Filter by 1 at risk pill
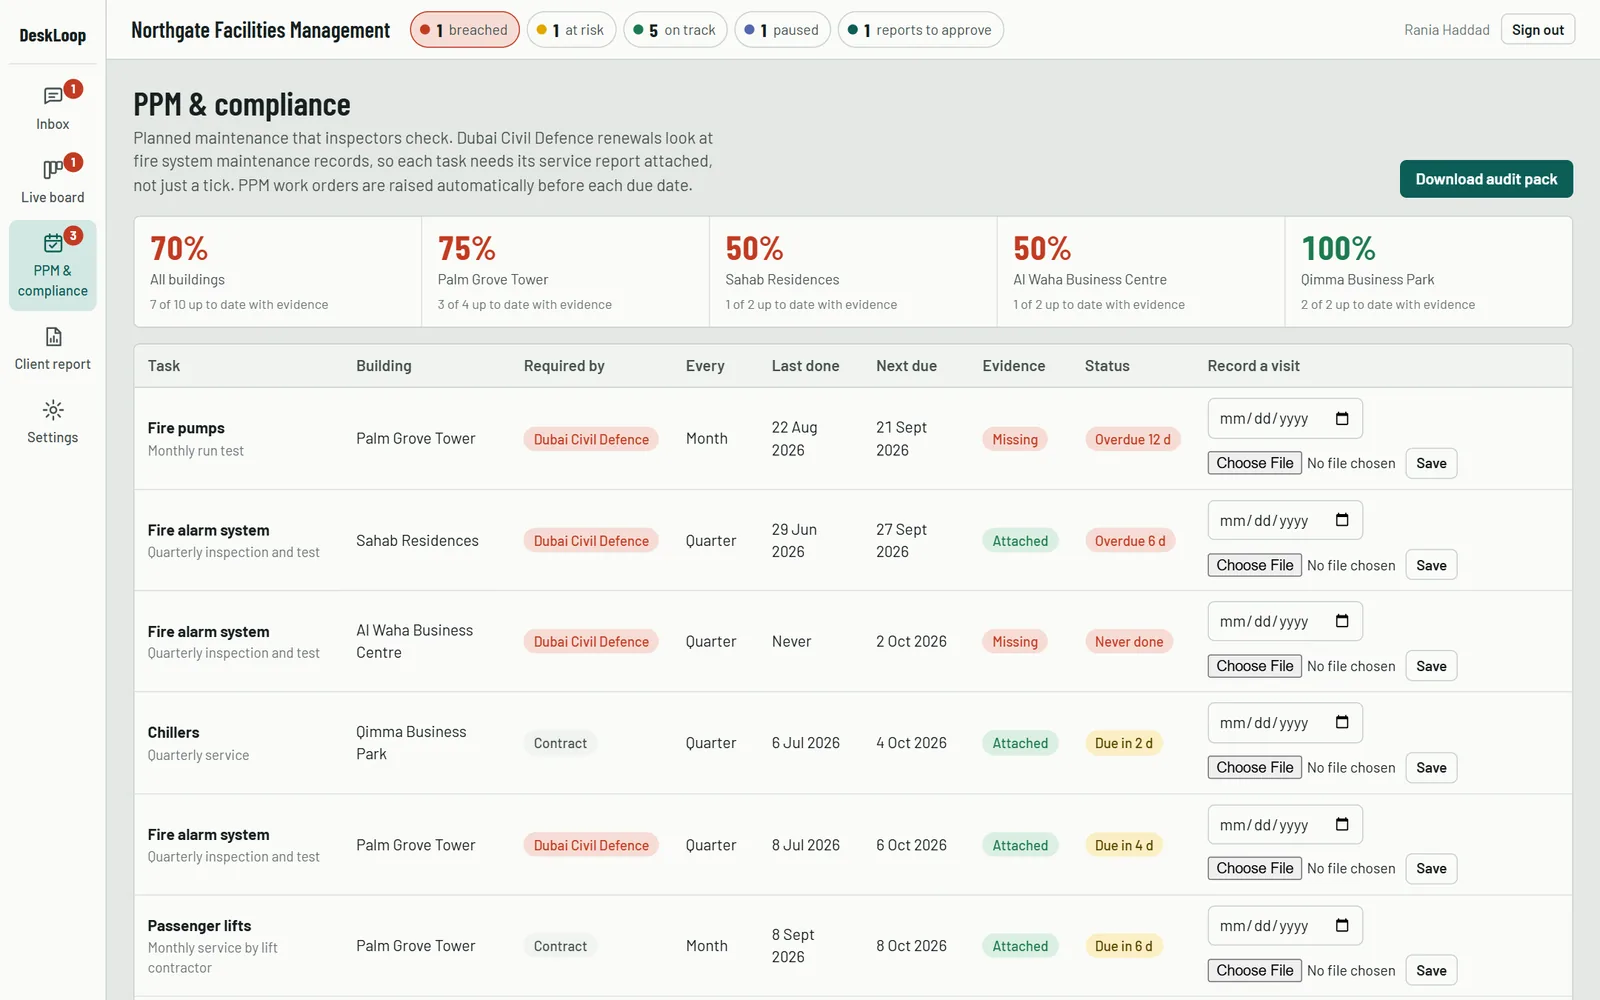Screen dimensions: 1600x1000 (x=571, y=30)
